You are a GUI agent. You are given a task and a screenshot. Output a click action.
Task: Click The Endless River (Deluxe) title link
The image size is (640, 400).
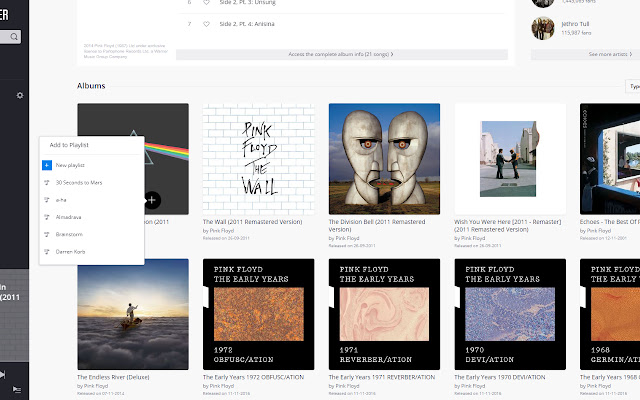113,377
